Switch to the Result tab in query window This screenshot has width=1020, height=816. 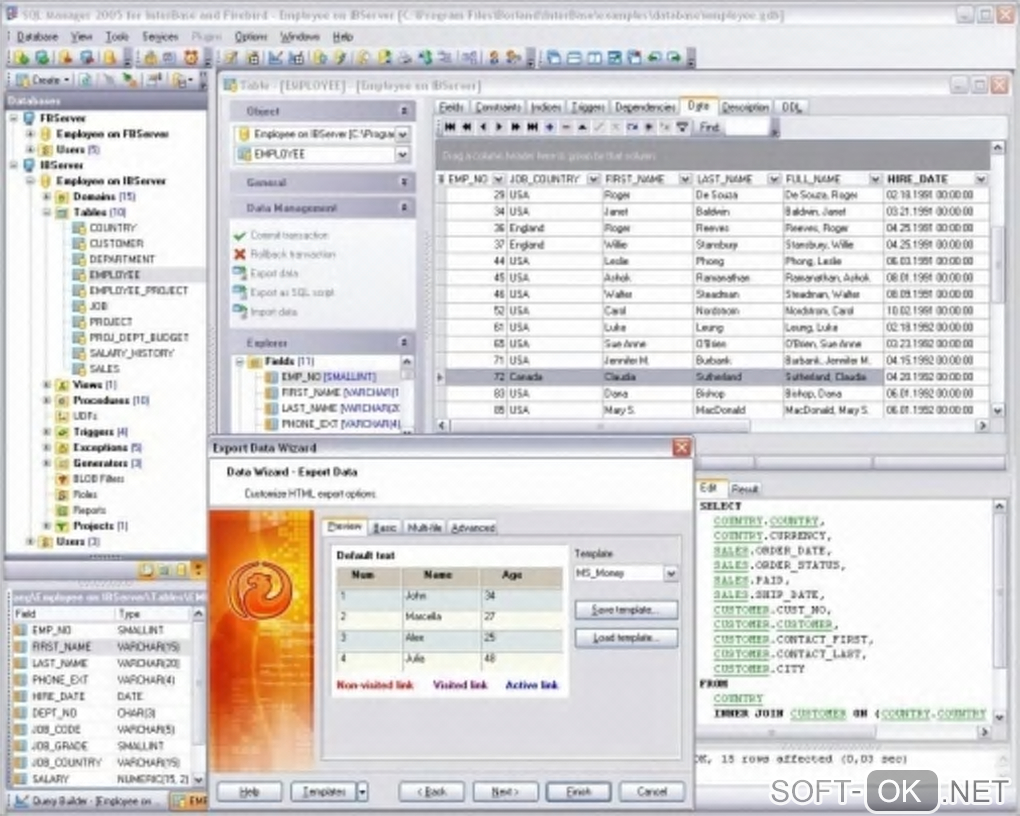coord(744,489)
